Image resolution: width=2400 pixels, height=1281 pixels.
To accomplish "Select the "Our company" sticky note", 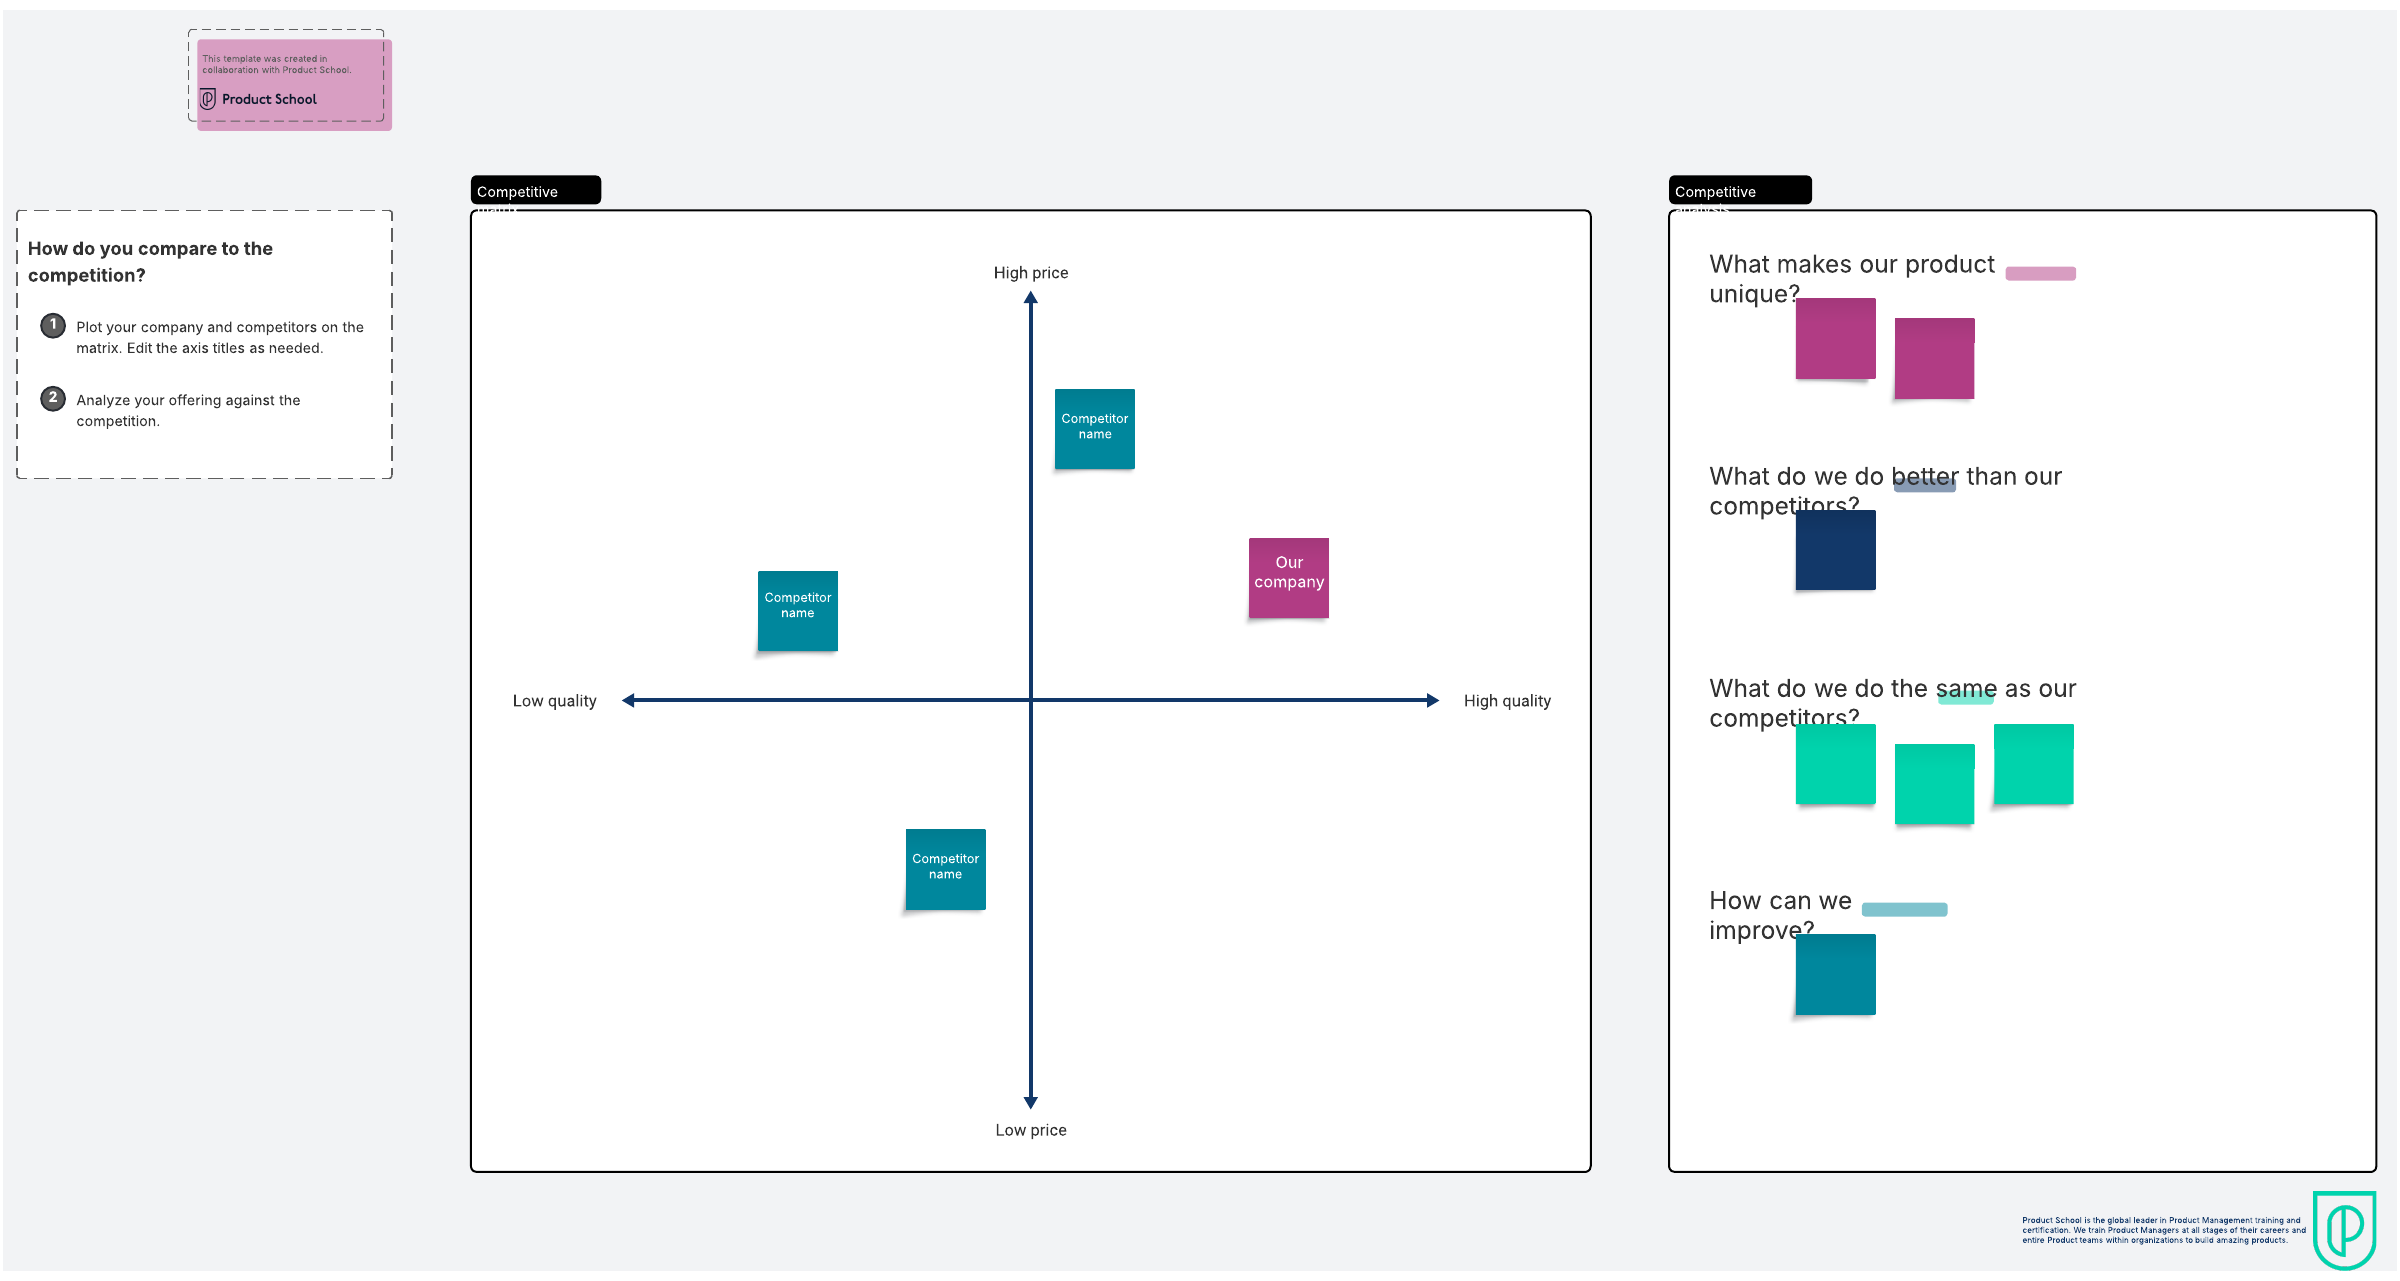I will pyautogui.click(x=1288, y=578).
